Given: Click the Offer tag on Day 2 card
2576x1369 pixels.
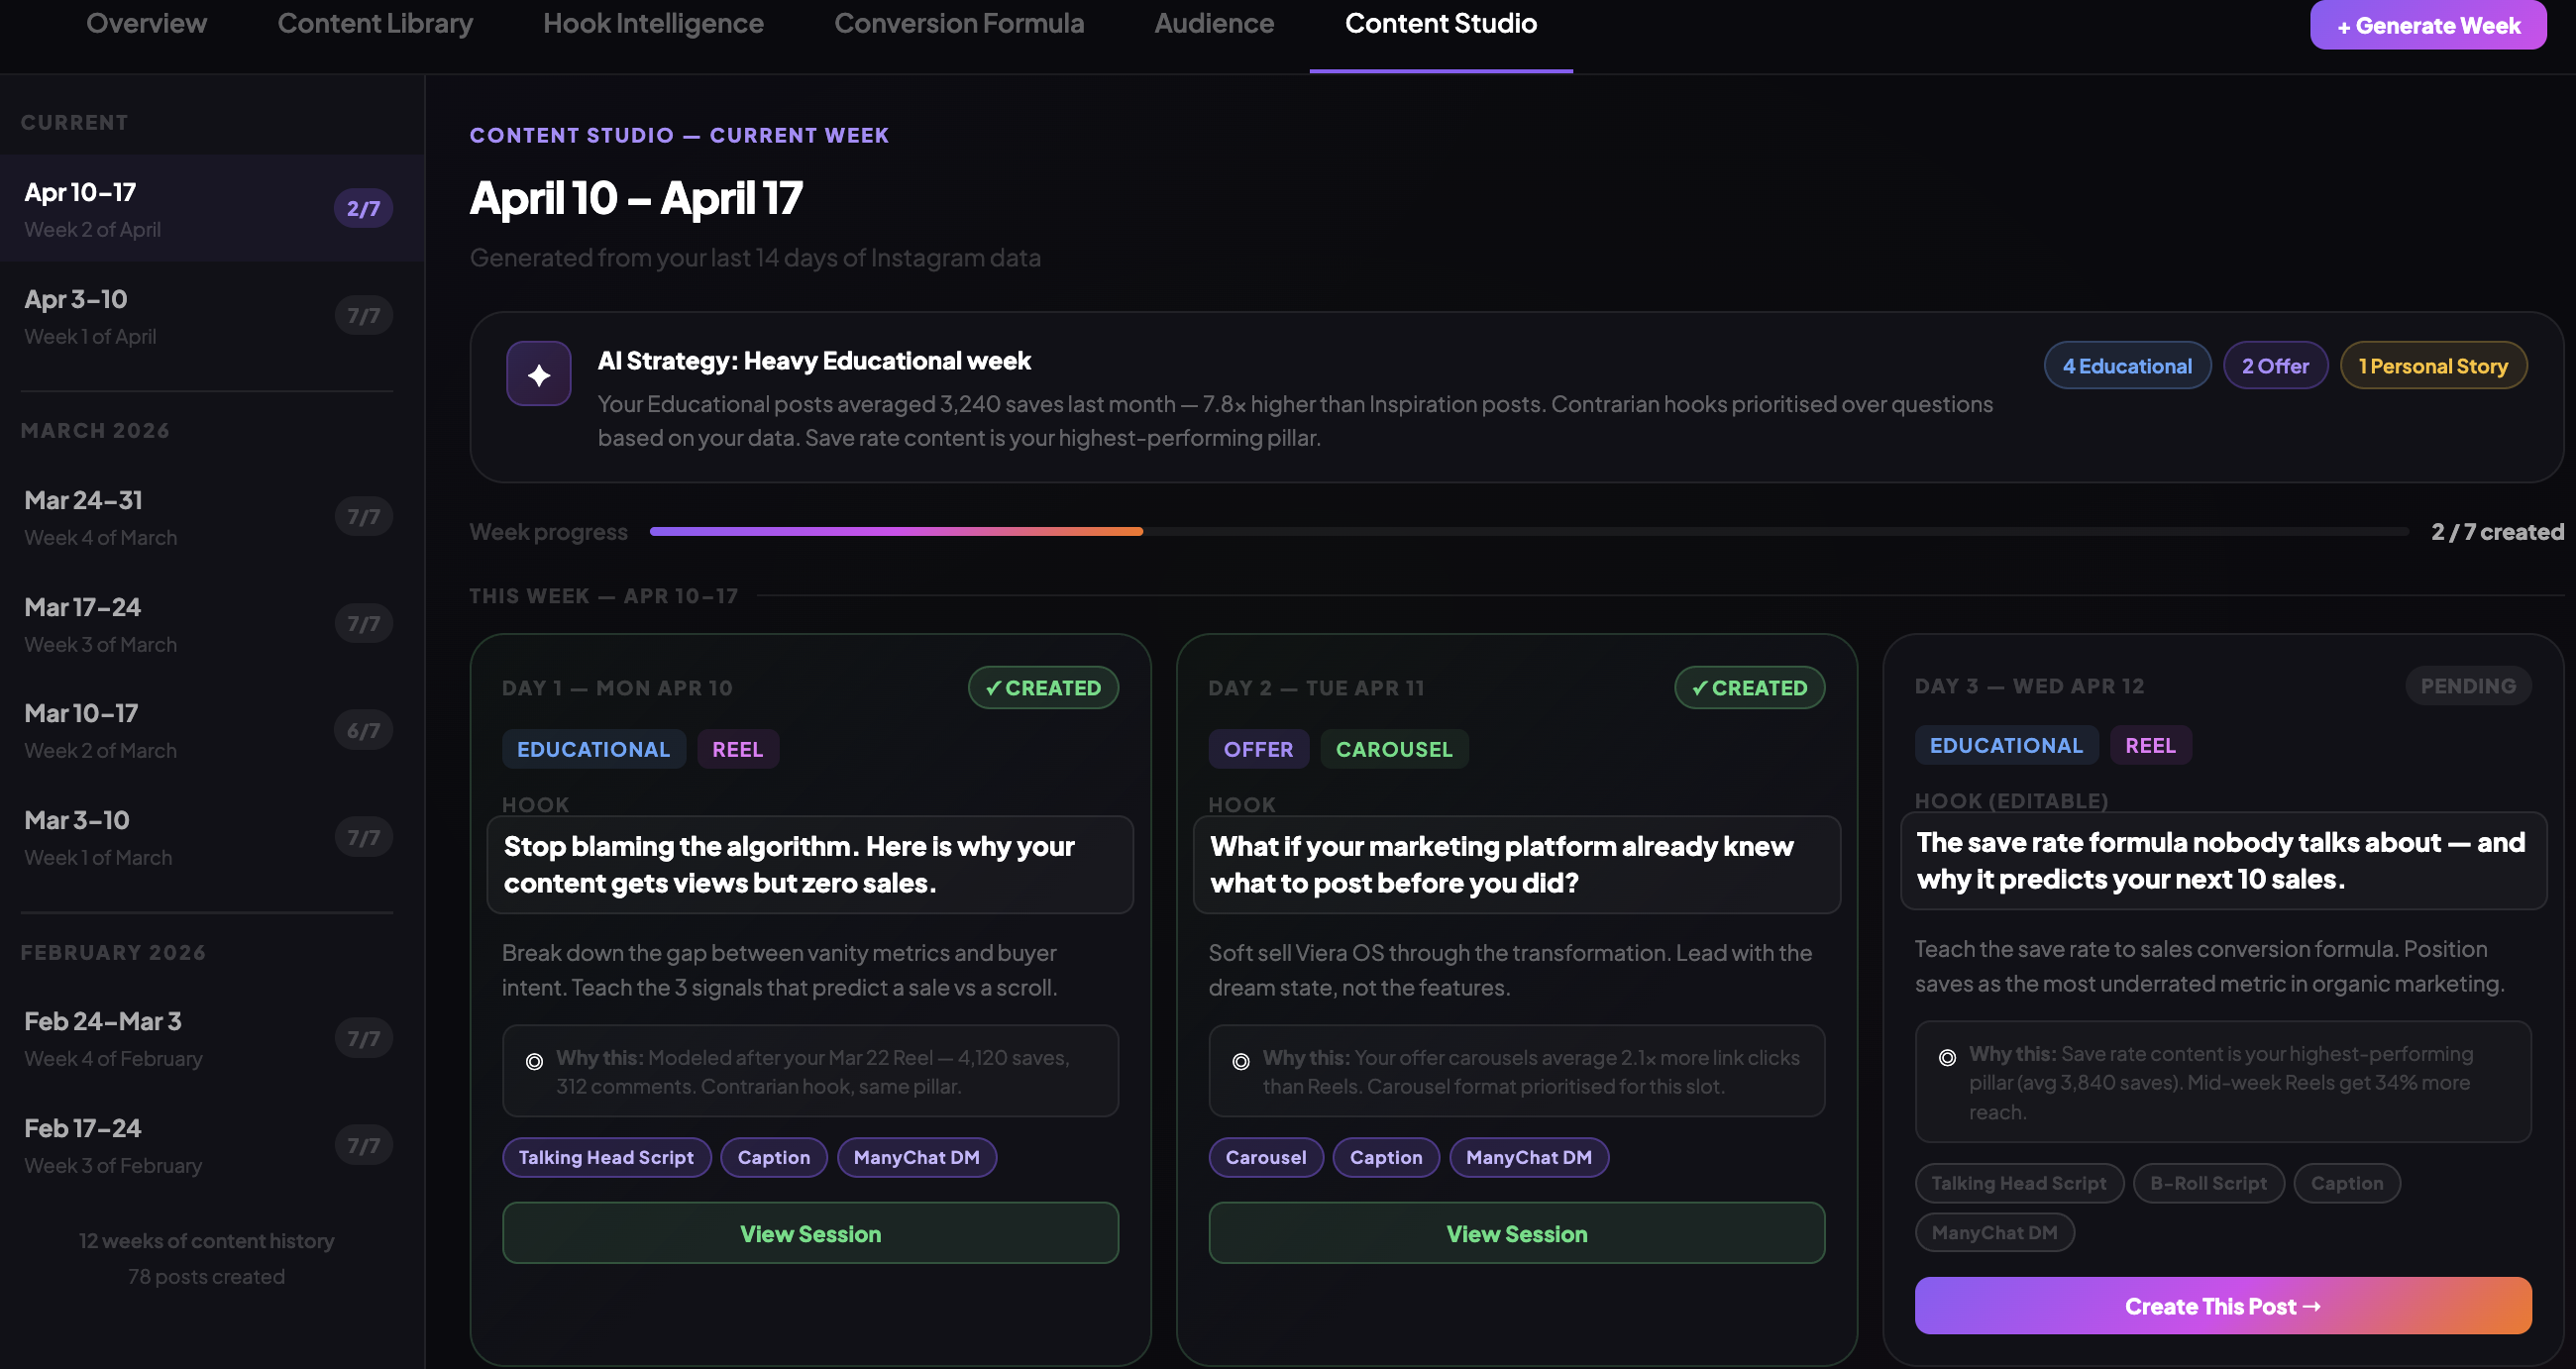Looking at the screenshot, I should (1258, 748).
